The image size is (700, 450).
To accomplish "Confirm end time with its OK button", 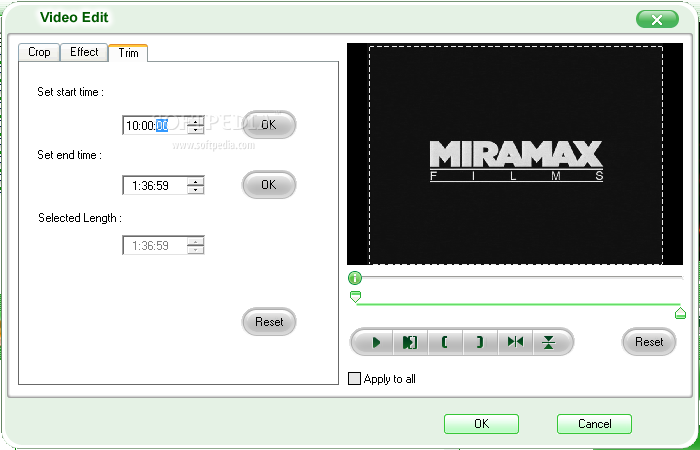I will [x=269, y=184].
